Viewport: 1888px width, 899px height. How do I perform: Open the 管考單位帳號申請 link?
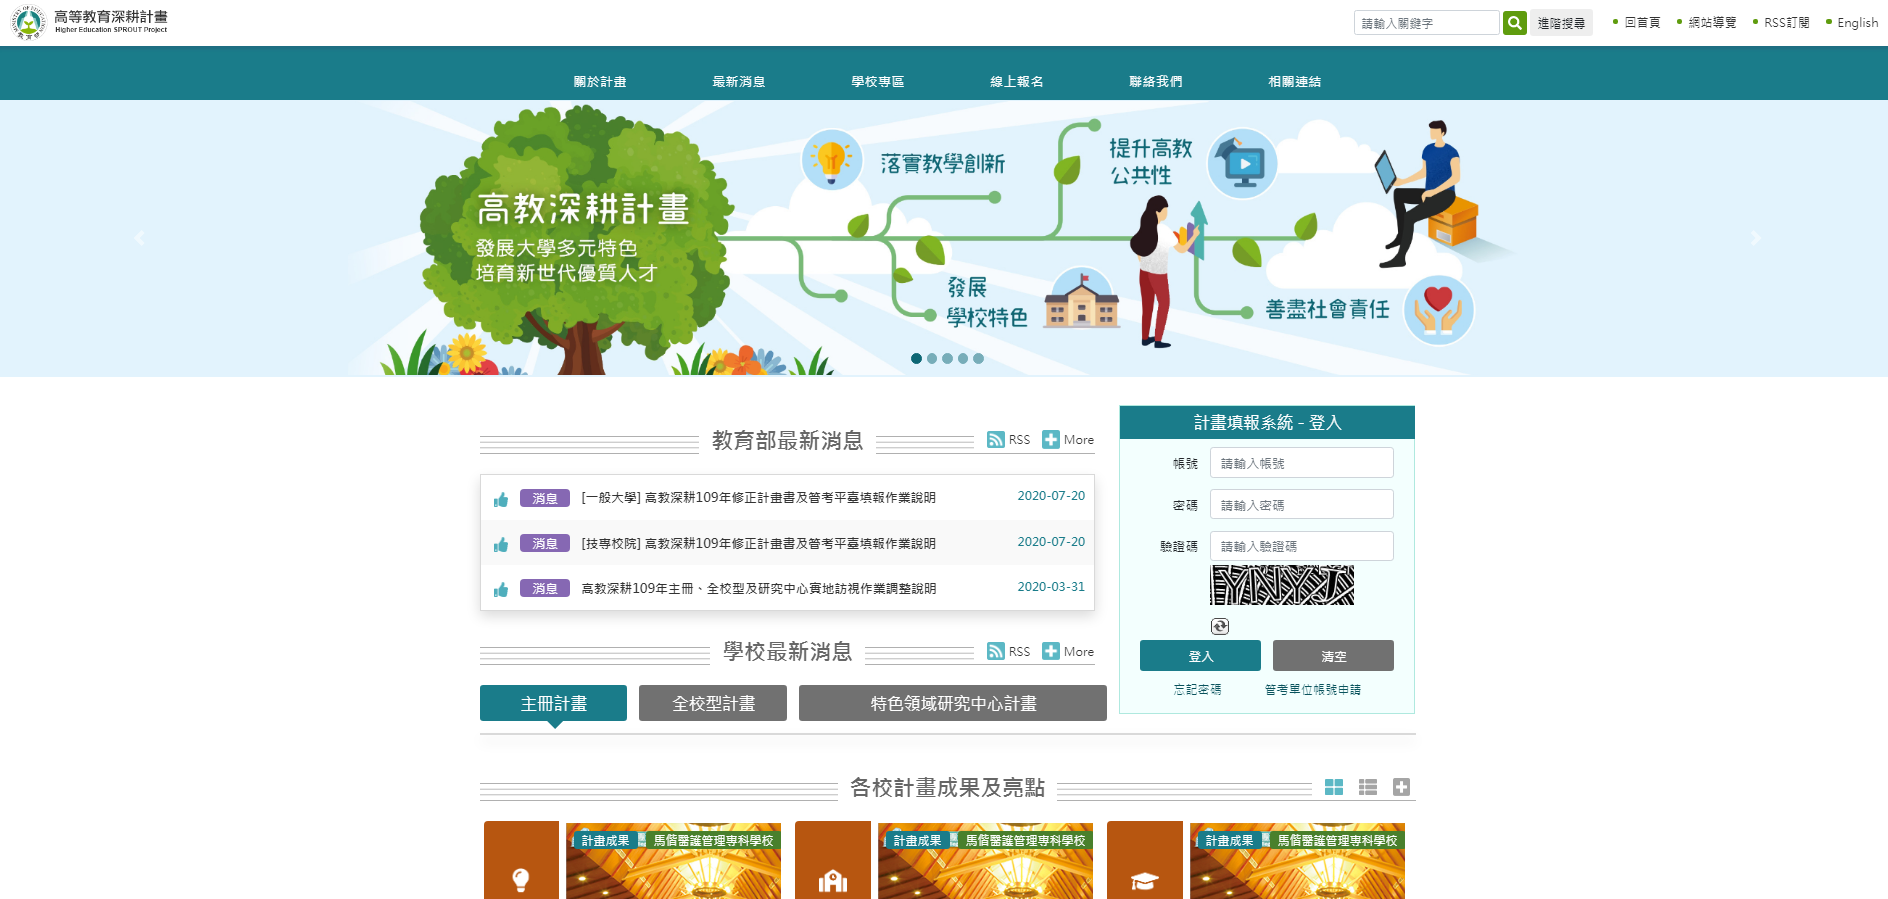pyautogui.click(x=1312, y=690)
